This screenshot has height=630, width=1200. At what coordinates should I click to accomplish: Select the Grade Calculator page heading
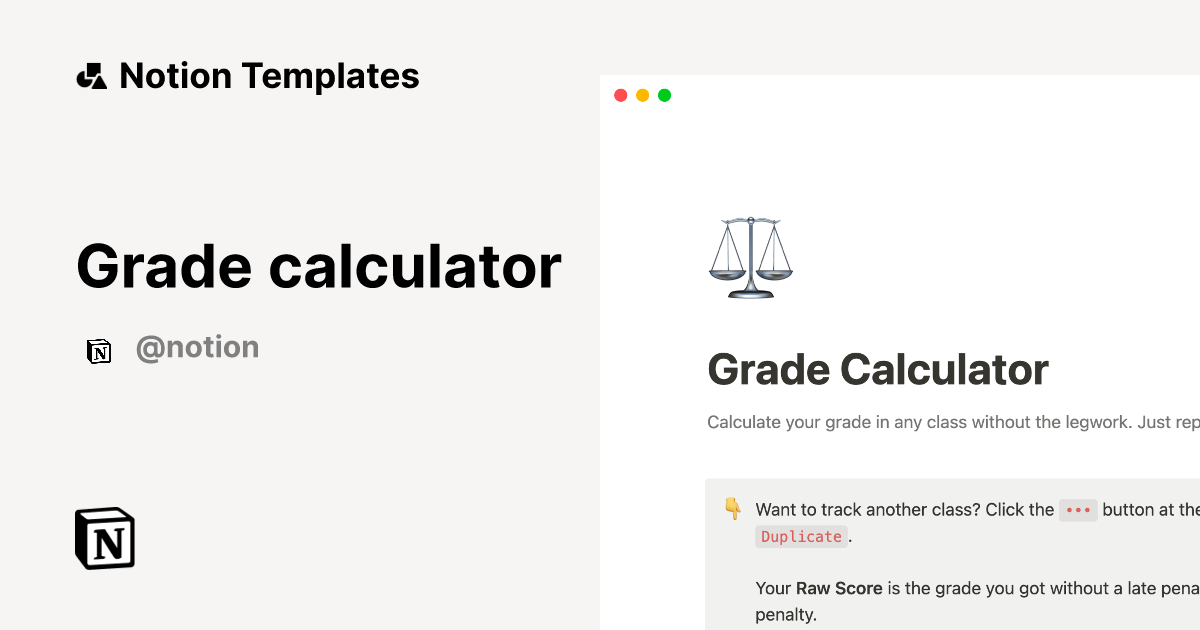coord(877,370)
